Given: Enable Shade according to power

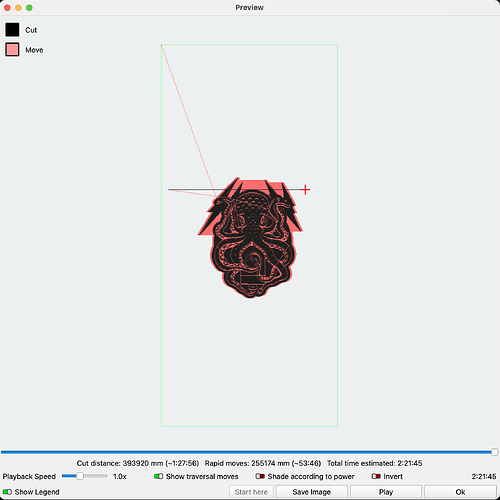Looking at the screenshot, I should (260, 476).
